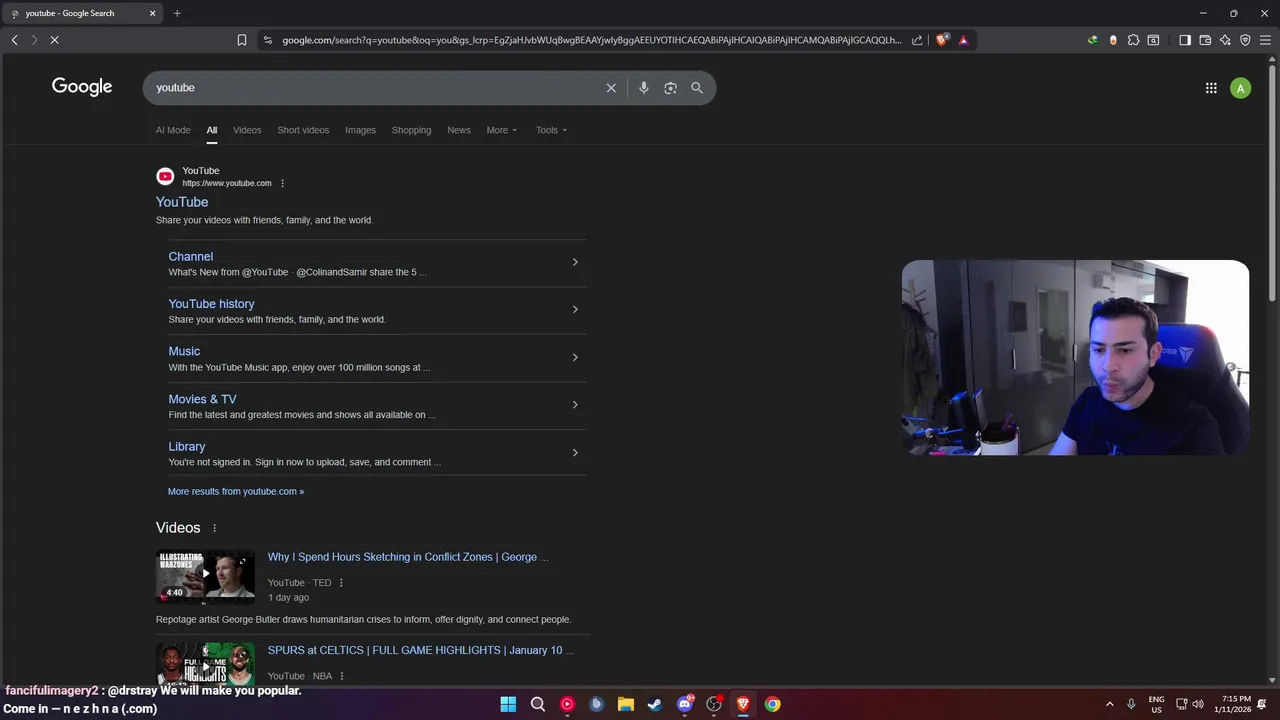The height and width of the screenshot is (720, 1280).
Task: Click the Internet Download Manager extension icon
Action: click(1093, 40)
